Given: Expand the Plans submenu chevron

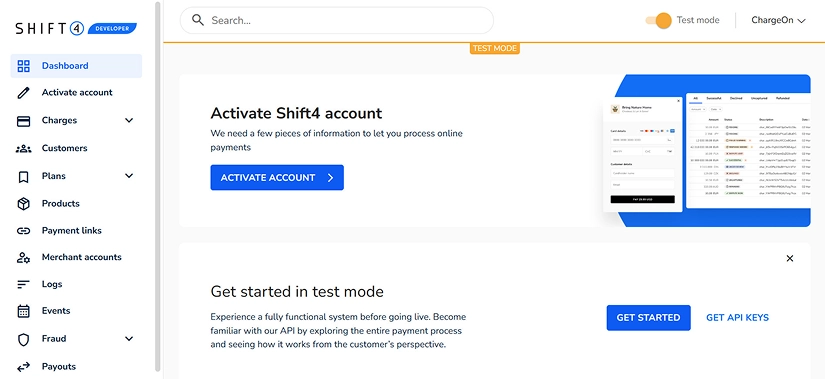Looking at the screenshot, I should tap(129, 176).
